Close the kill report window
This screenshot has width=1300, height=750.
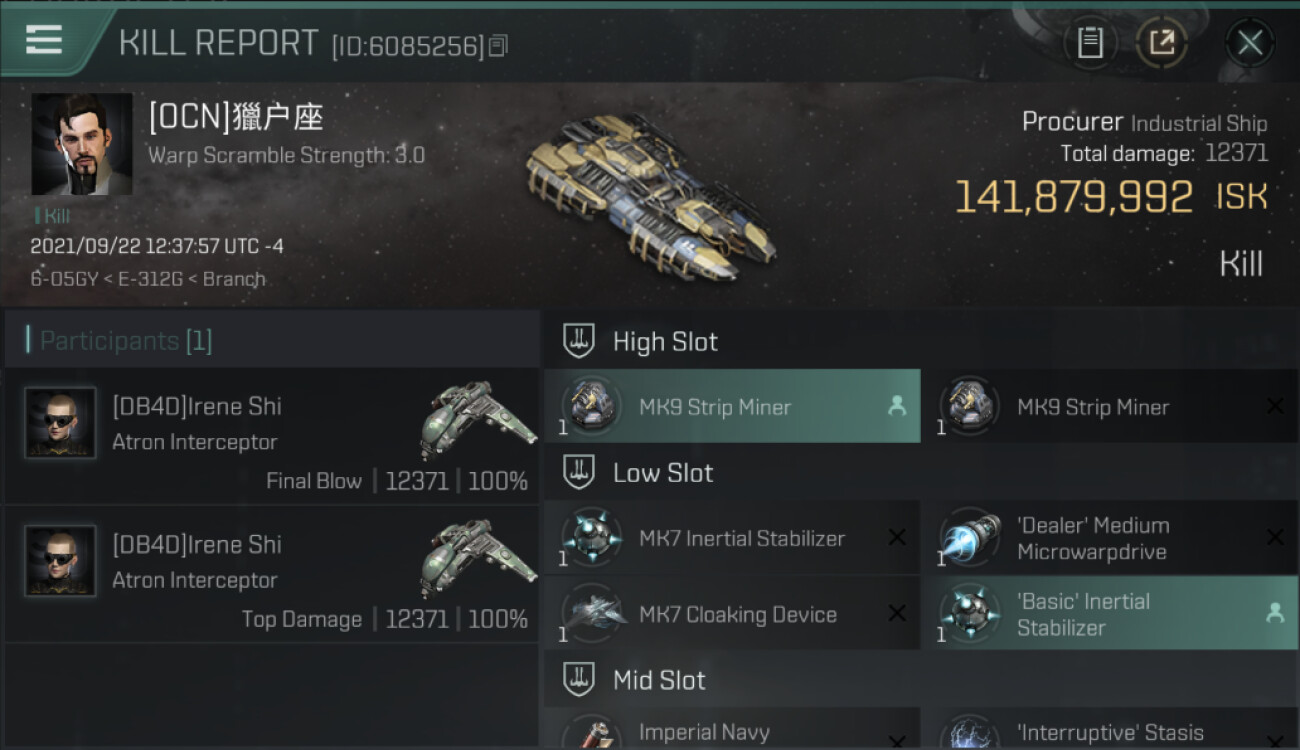coord(1249,43)
